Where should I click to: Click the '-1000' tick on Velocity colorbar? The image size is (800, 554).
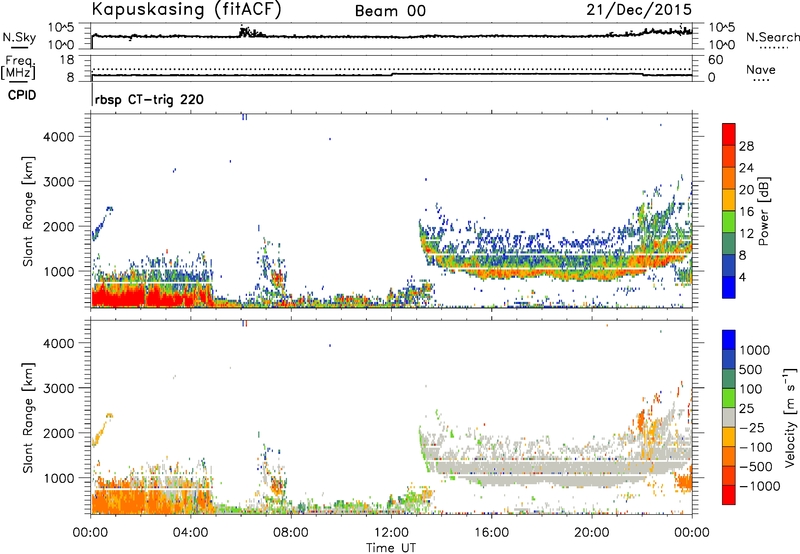point(759,486)
